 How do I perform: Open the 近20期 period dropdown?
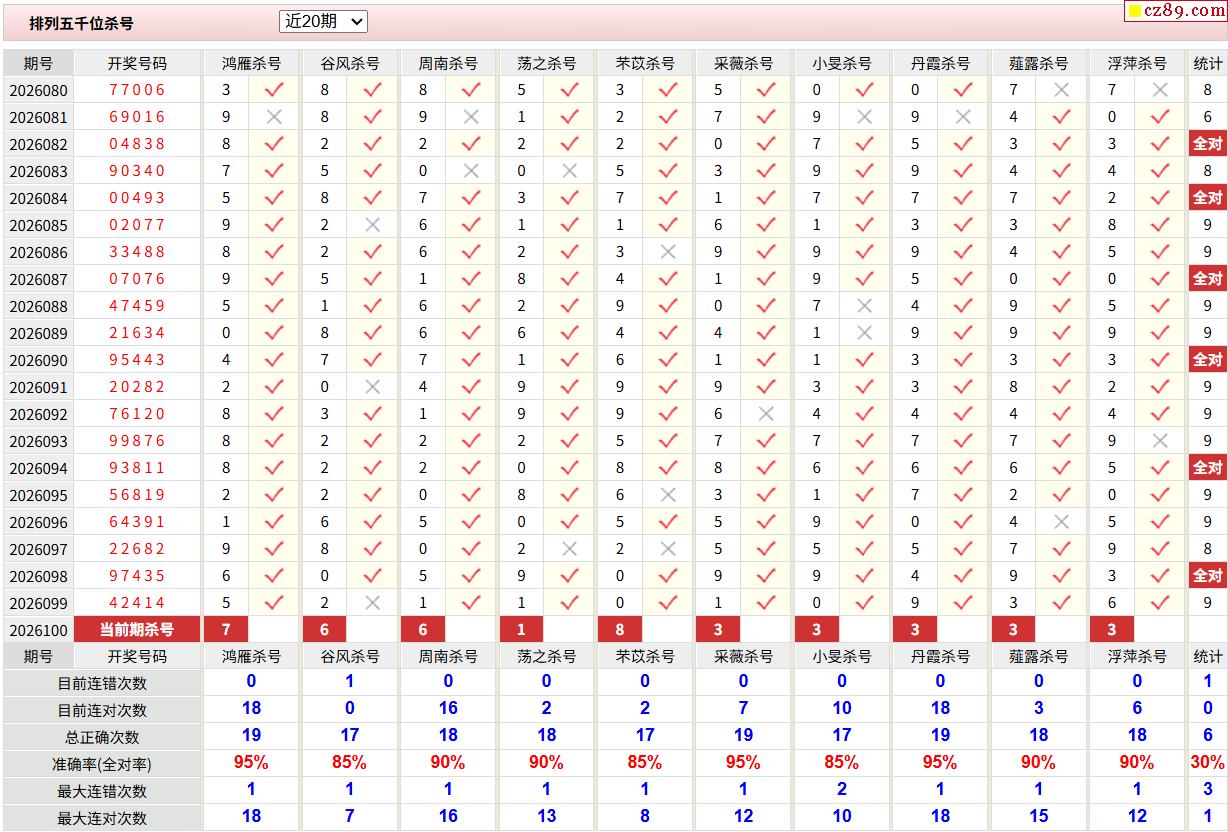(323, 21)
